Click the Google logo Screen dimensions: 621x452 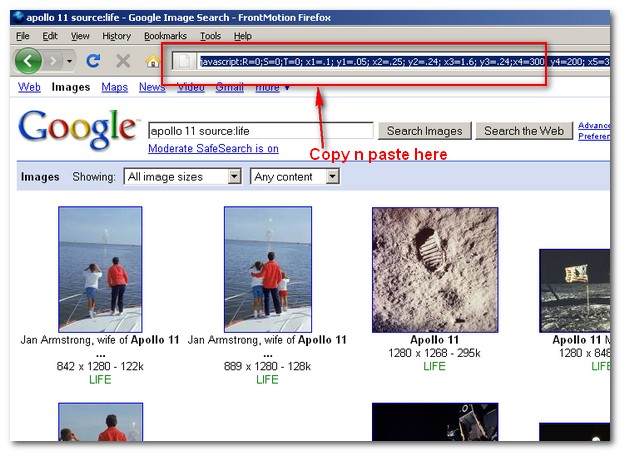pyautogui.click(x=78, y=129)
